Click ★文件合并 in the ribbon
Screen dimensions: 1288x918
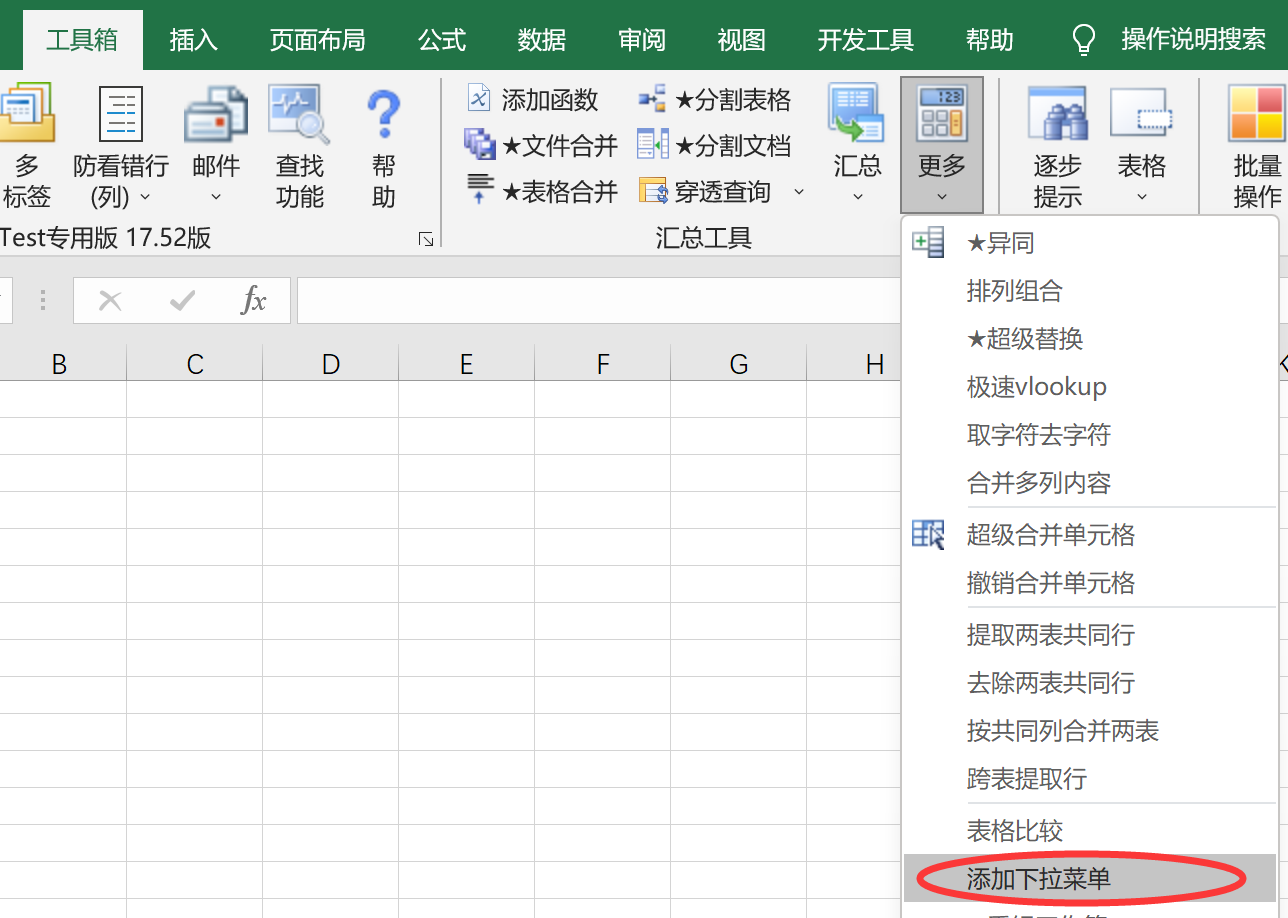pos(541,146)
